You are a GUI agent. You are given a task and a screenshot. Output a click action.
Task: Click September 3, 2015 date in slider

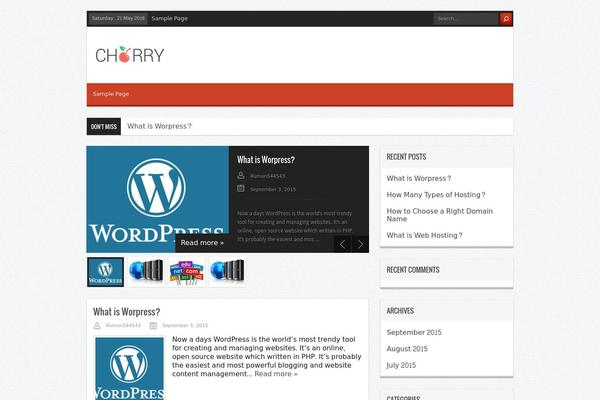(273, 189)
